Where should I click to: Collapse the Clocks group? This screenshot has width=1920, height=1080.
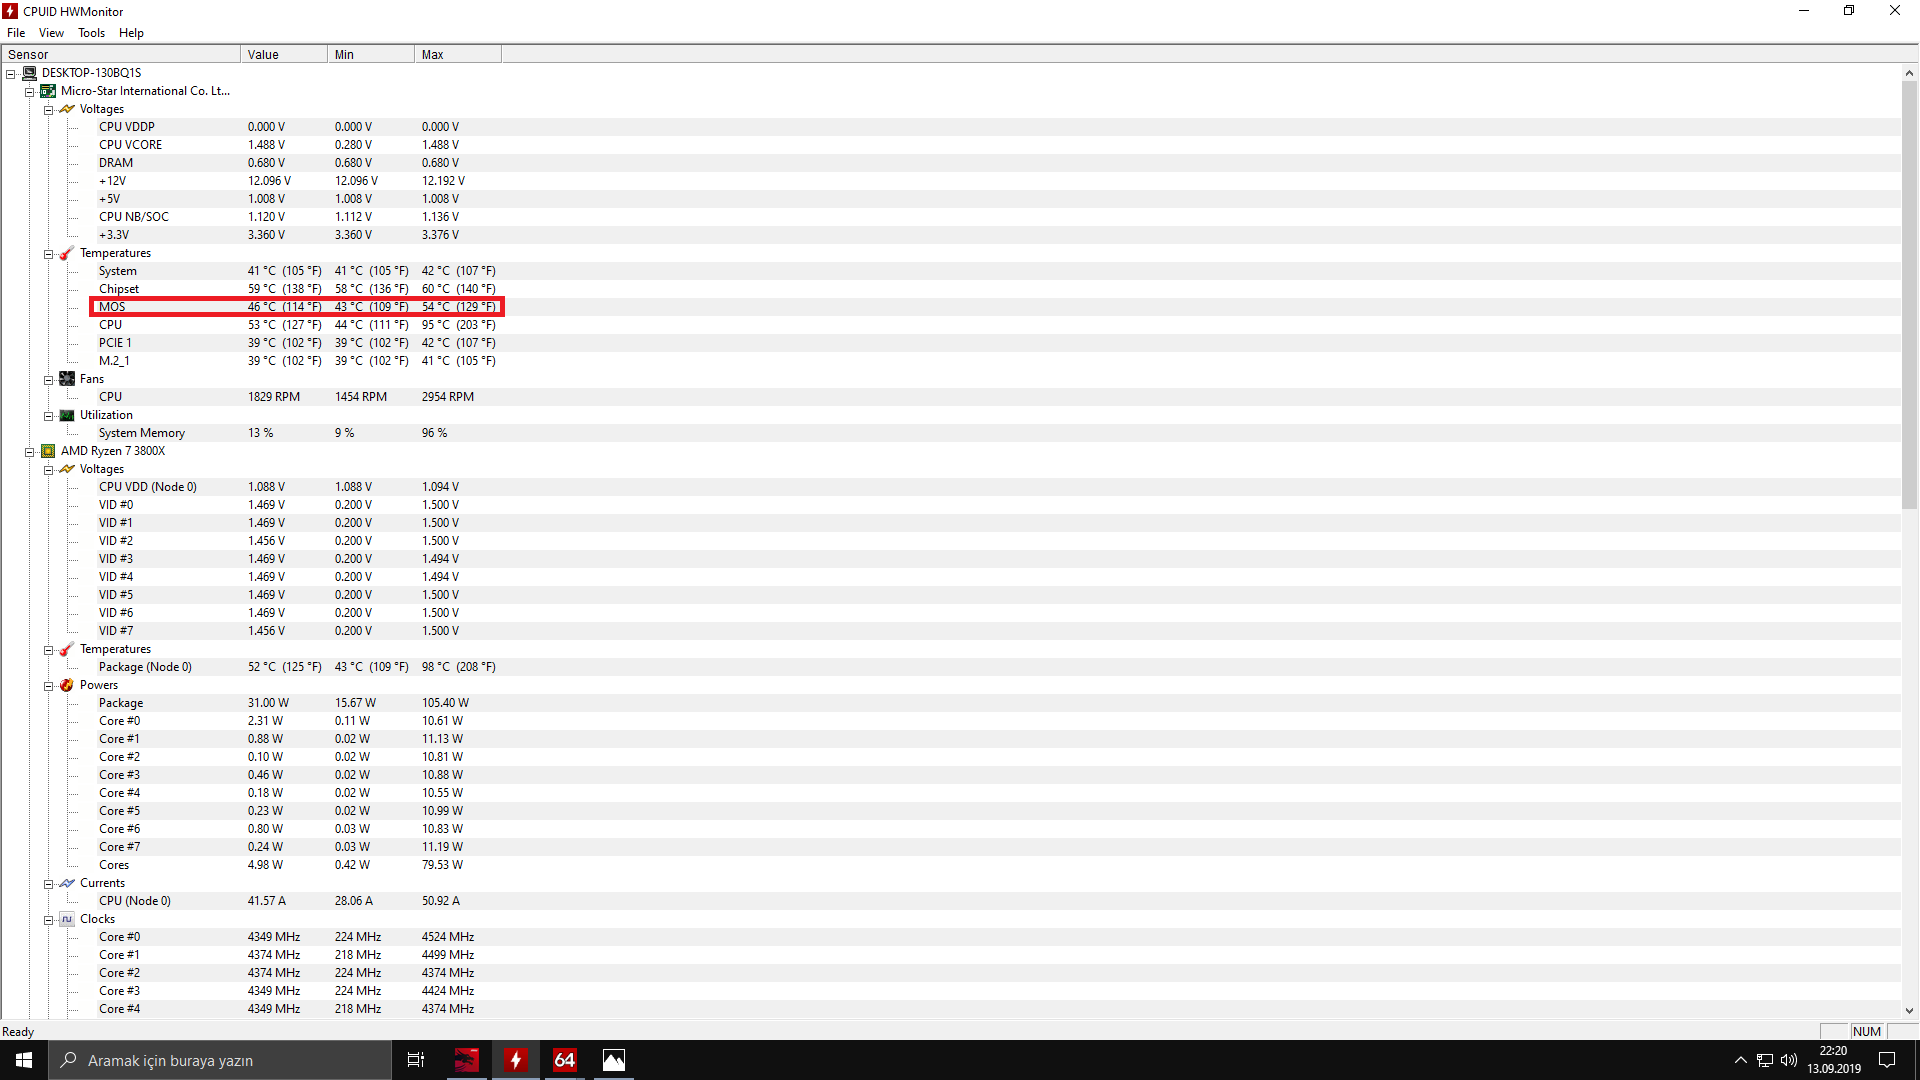click(48, 919)
